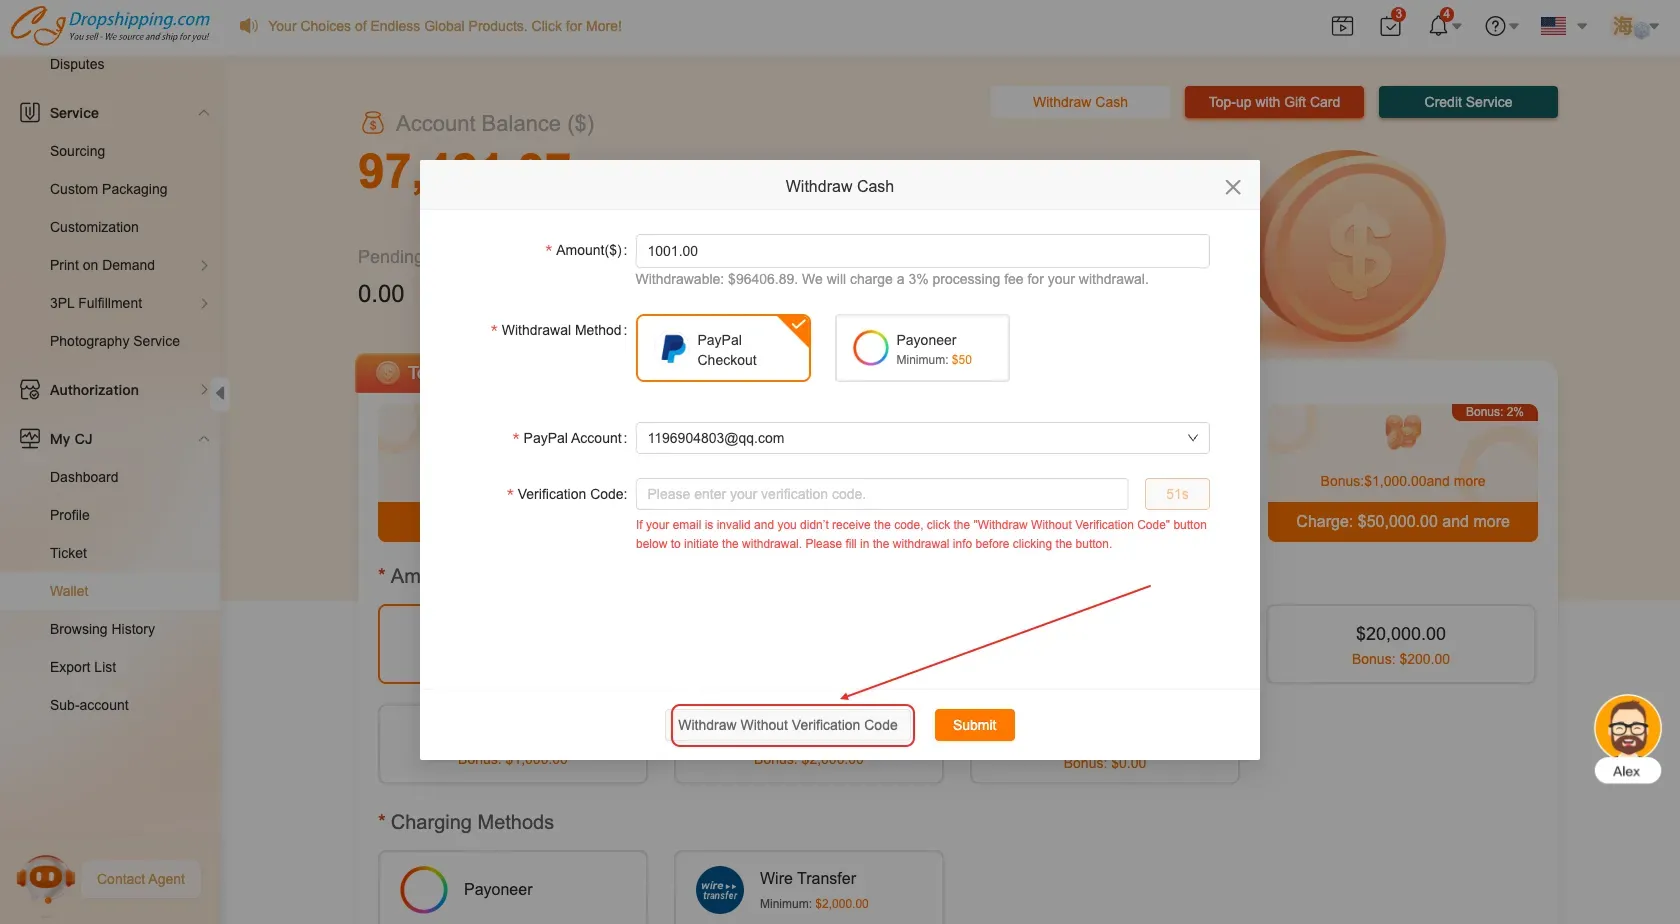
Task: Select Payoneer withdrawal method
Action: pyautogui.click(x=922, y=349)
